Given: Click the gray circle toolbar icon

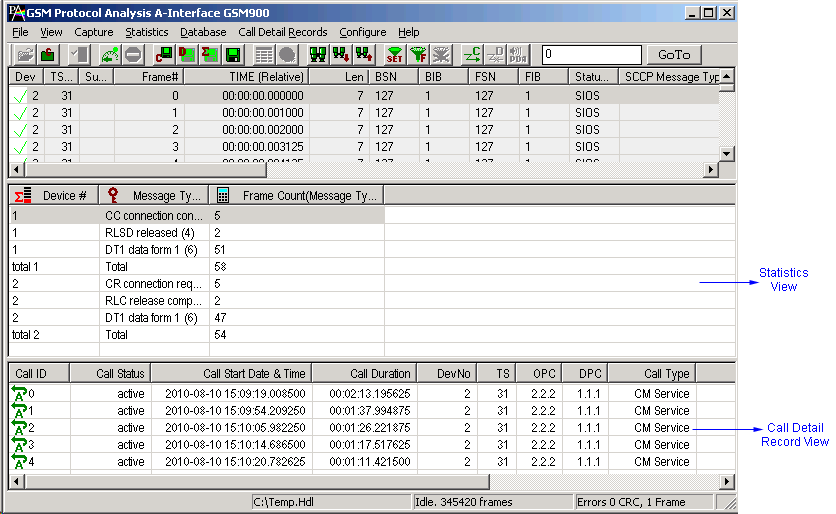Looking at the screenshot, I should (287, 54).
